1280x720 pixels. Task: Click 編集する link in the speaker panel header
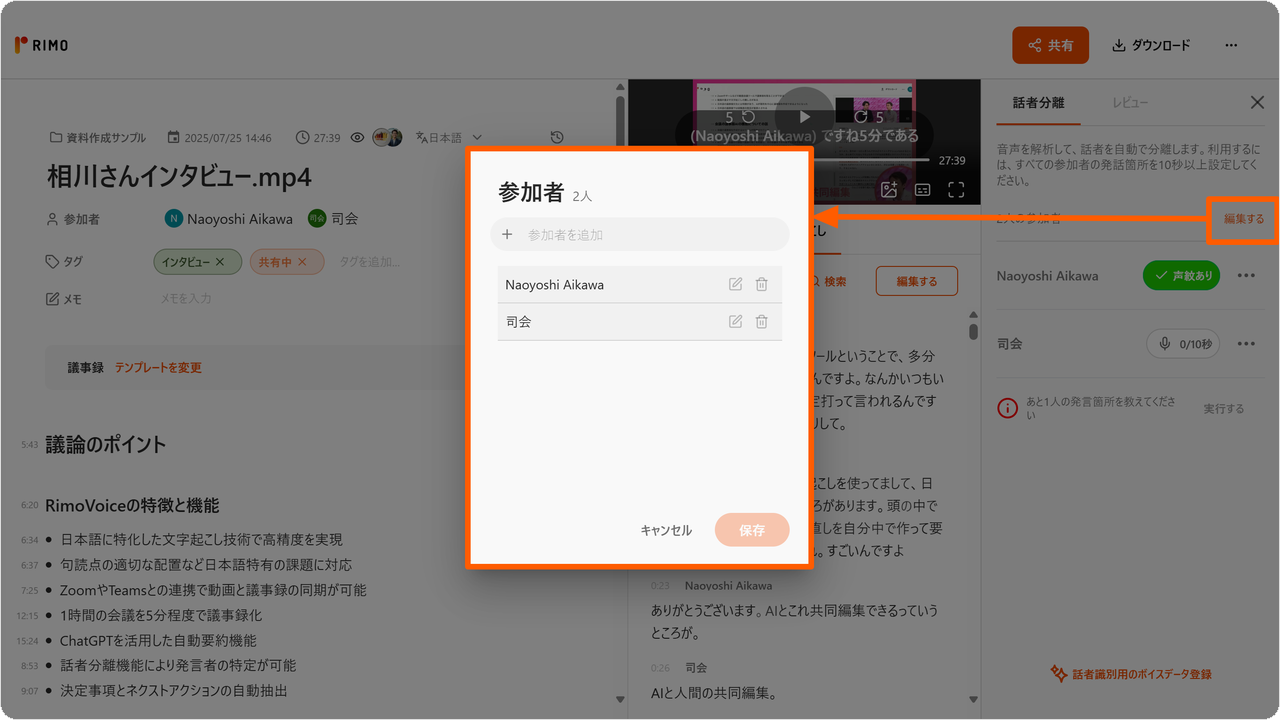(x=1243, y=219)
